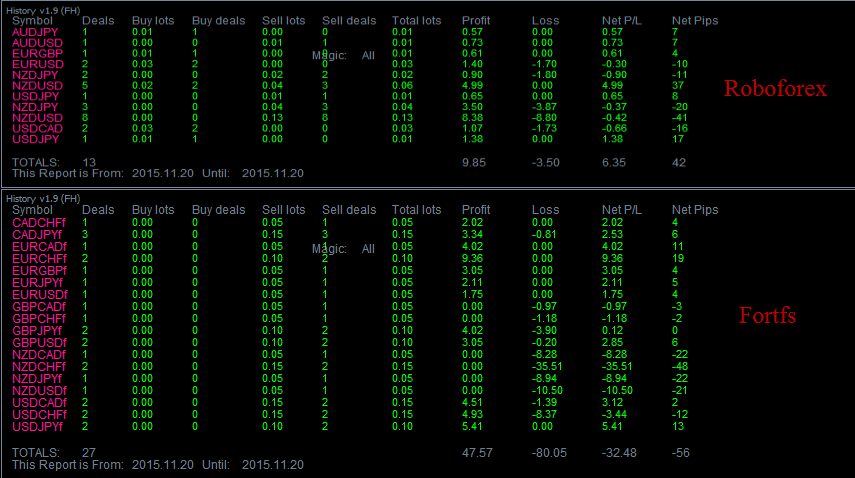Select the USDCADf symbol
The image size is (855, 478).
click(x=39, y=402)
